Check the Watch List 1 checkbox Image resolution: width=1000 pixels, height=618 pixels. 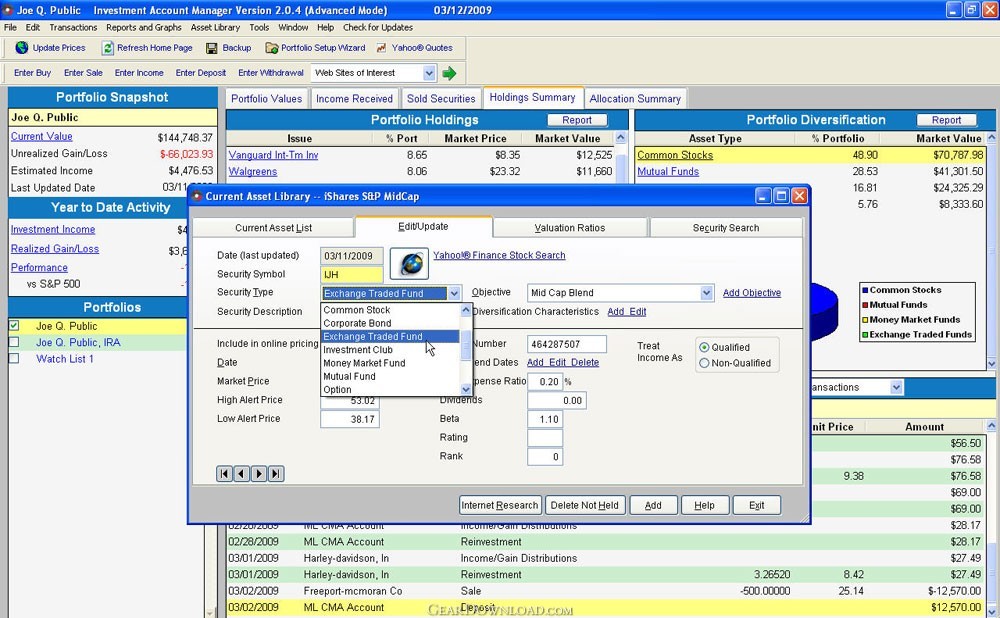pos(14,359)
